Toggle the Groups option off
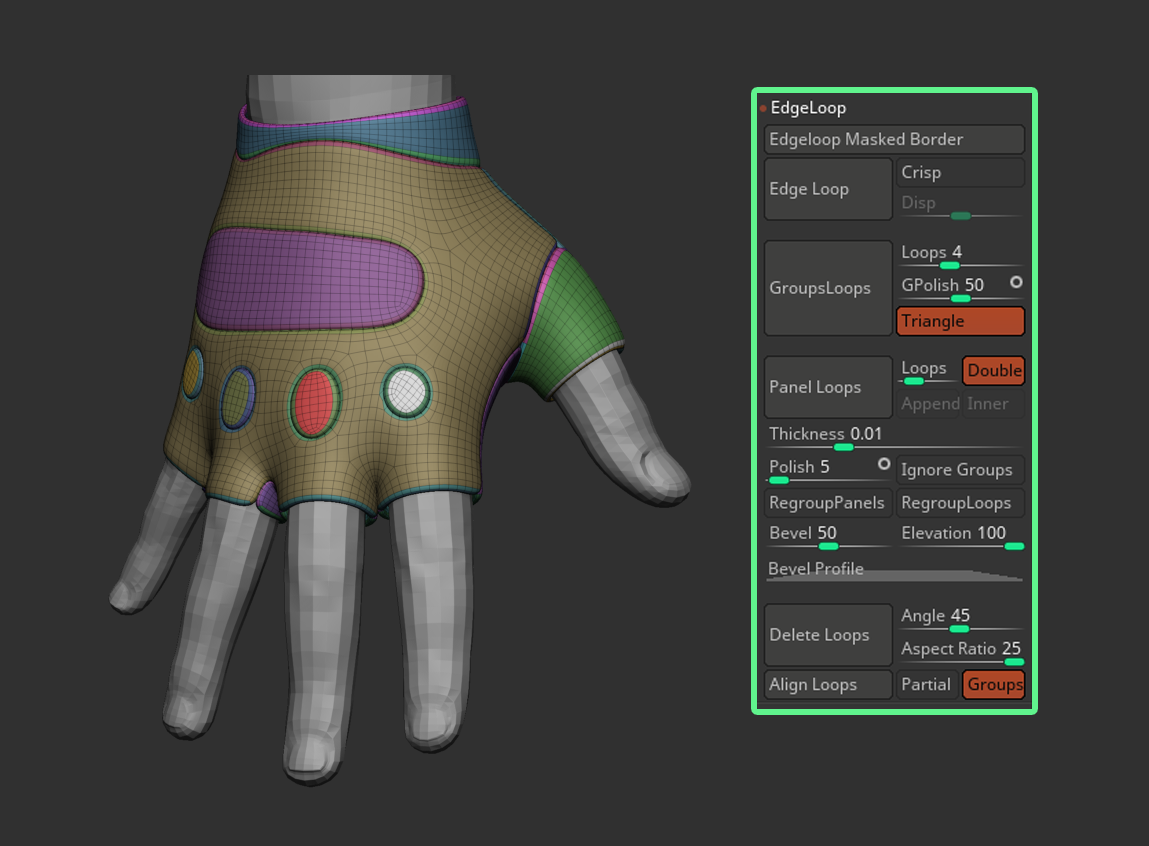1149x846 pixels. pyautogui.click(x=993, y=685)
